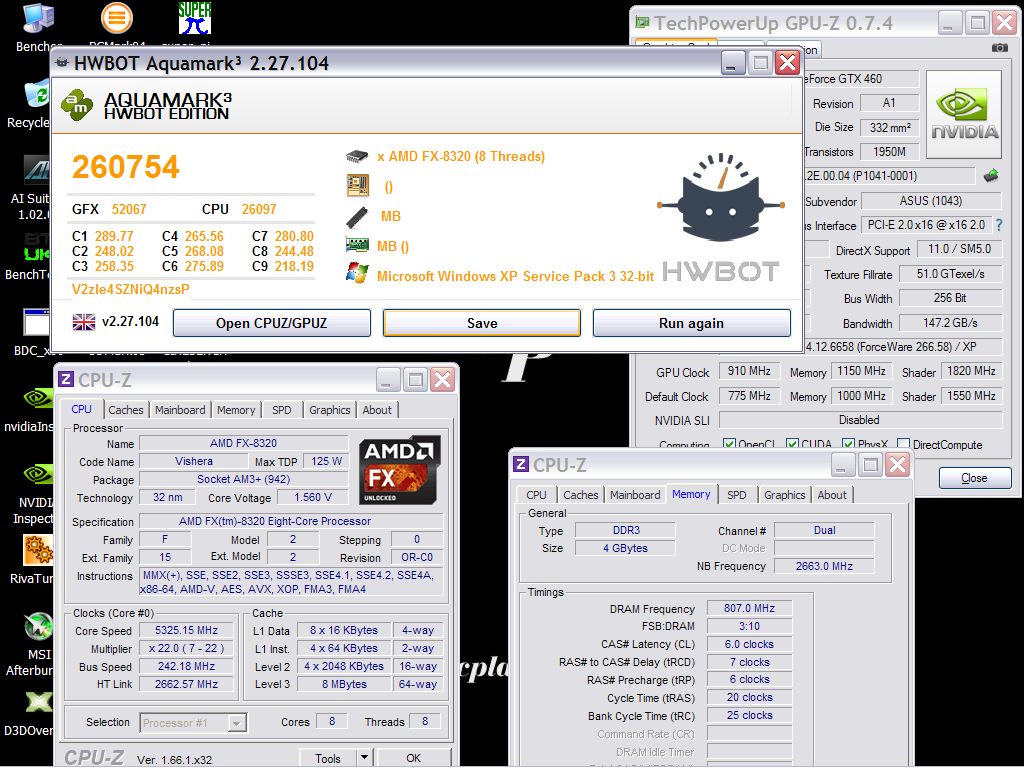Expand the Tools dropdown arrow in CPU-Z
1024x768 pixels.
tap(364, 758)
